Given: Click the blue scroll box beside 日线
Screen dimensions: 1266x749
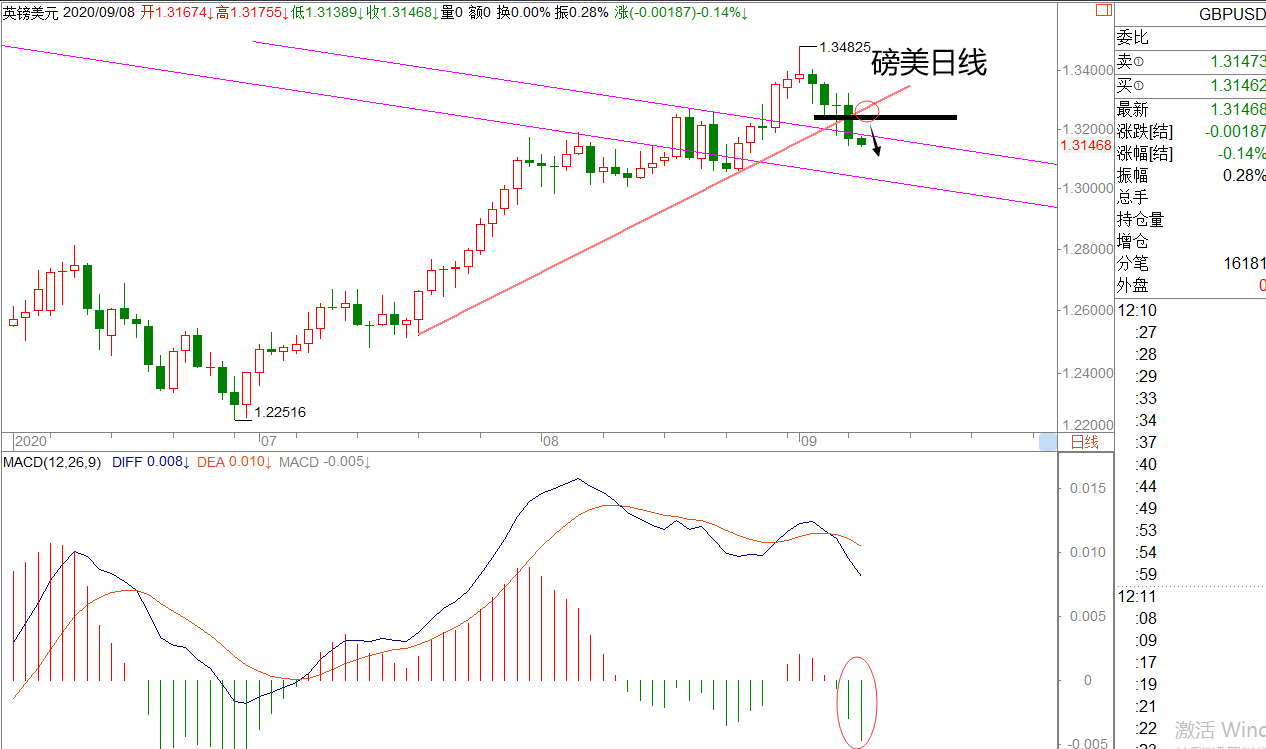Looking at the screenshot, I should coord(1047,442).
